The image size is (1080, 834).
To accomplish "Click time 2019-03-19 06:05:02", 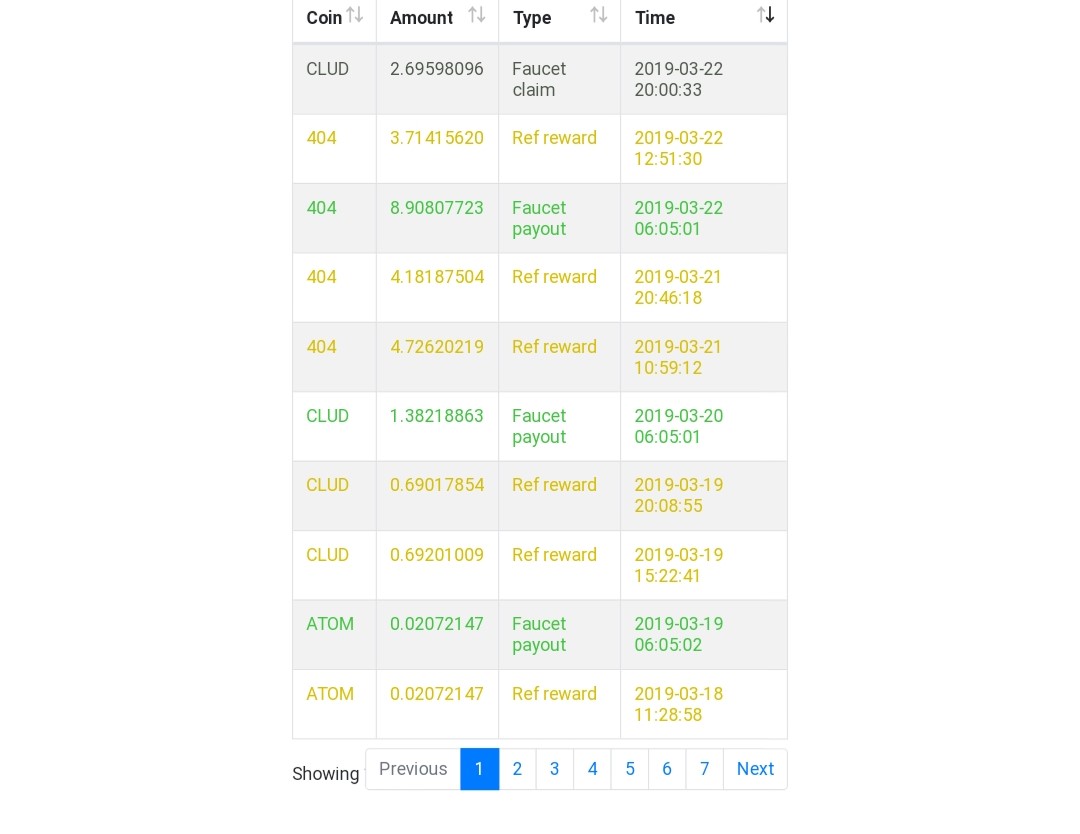I will (678, 634).
